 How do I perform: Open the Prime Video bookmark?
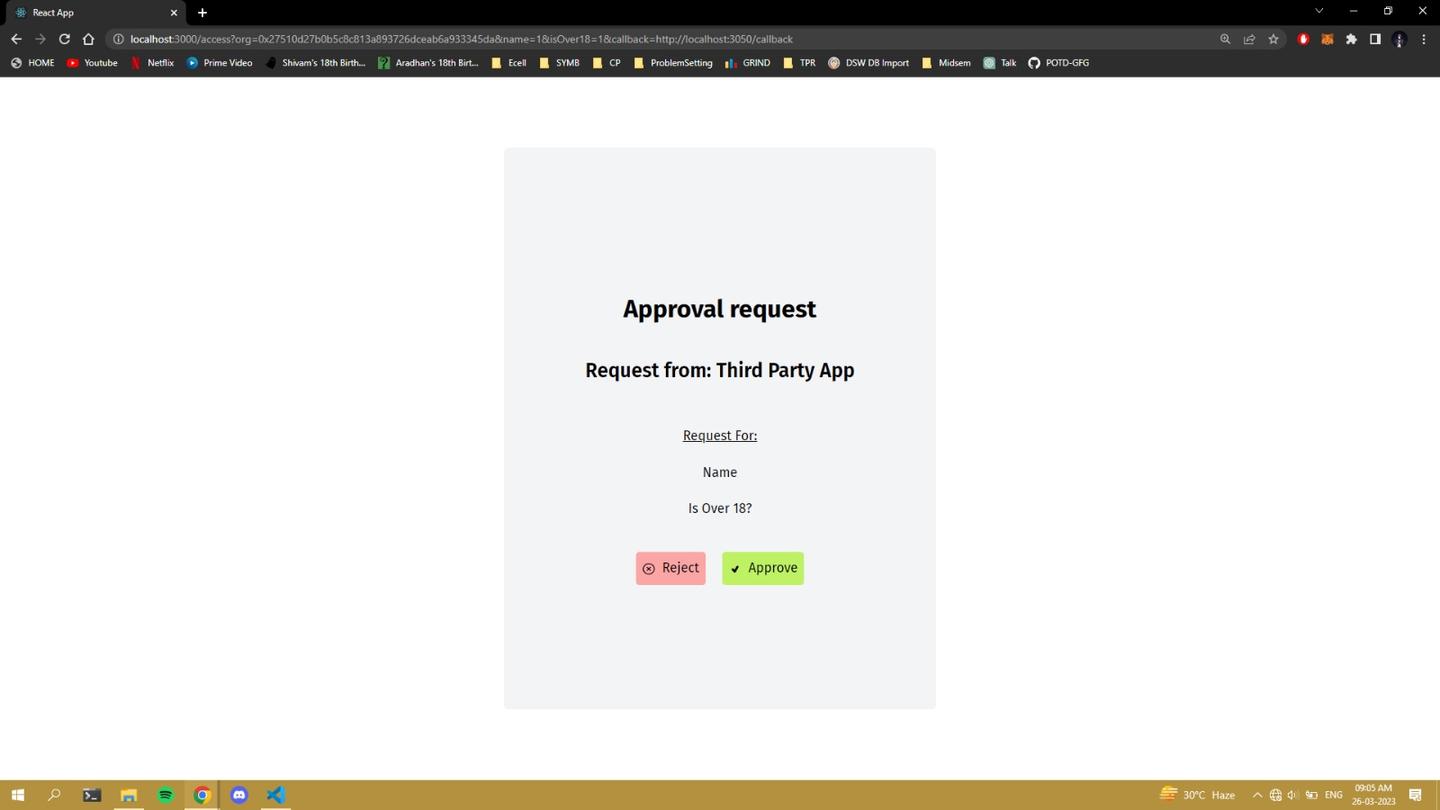click(219, 62)
